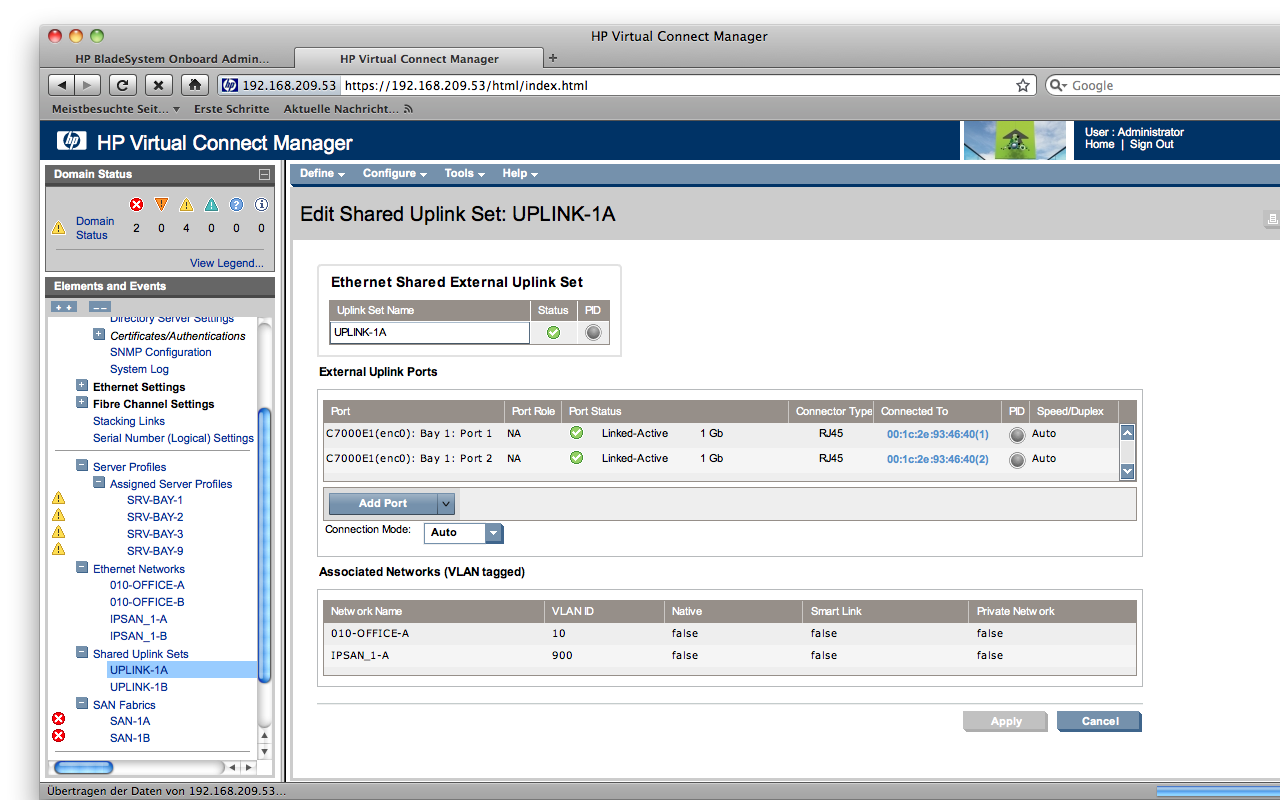Open the Configure menu
This screenshot has width=1280, height=800.
tap(394, 173)
